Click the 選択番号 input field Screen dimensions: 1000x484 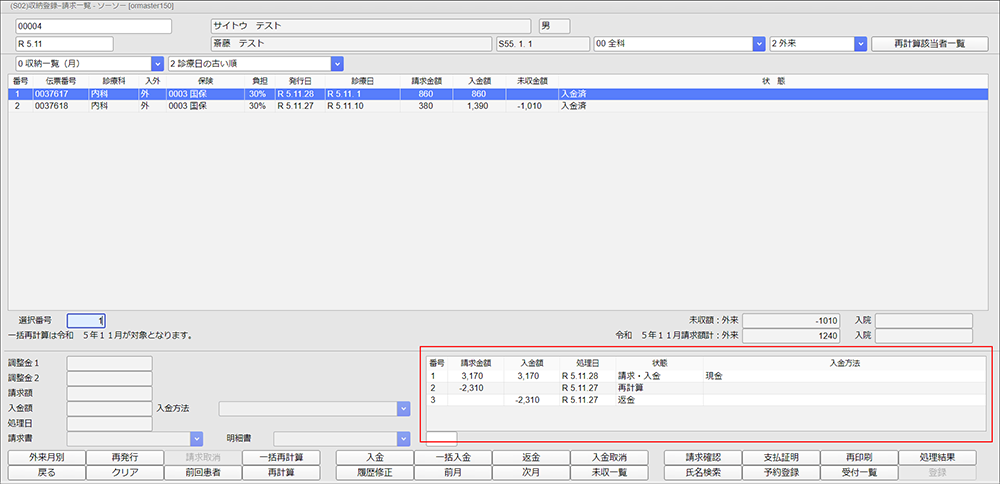(86, 321)
